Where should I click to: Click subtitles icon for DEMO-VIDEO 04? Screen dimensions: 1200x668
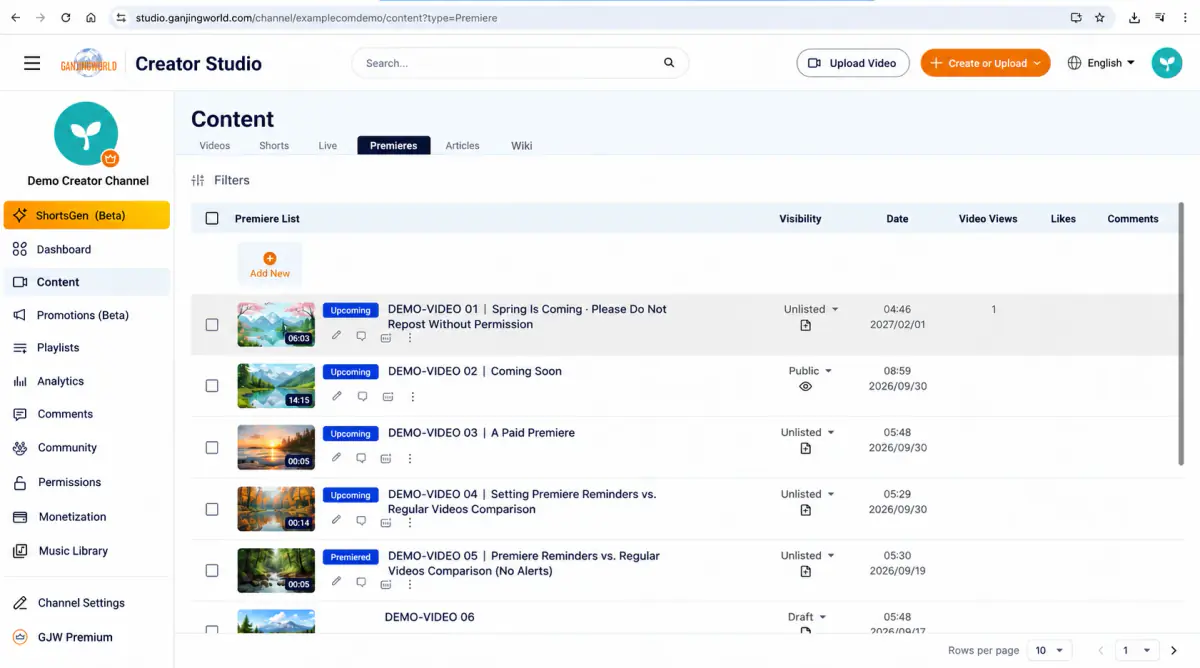pos(386,522)
